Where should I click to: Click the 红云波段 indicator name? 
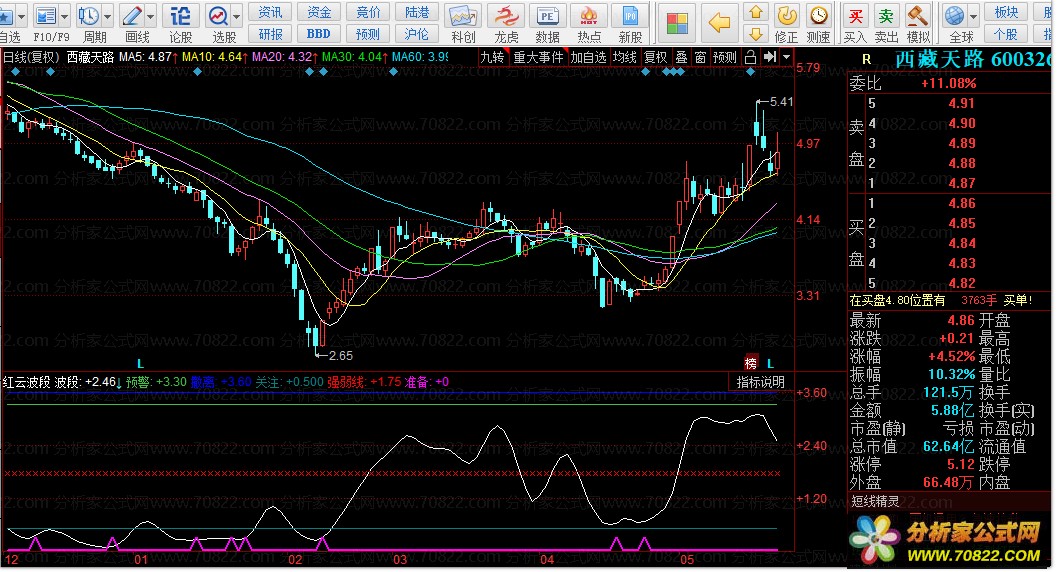[26, 382]
